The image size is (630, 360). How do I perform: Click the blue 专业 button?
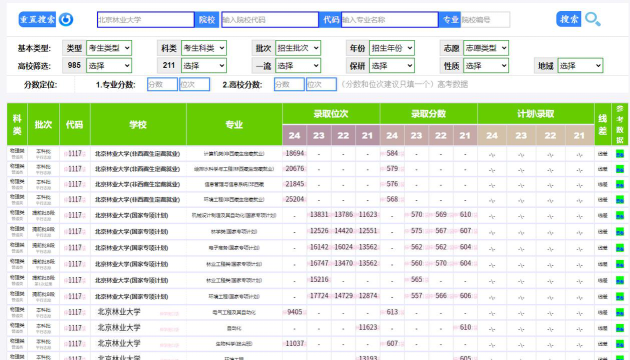click(450, 20)
